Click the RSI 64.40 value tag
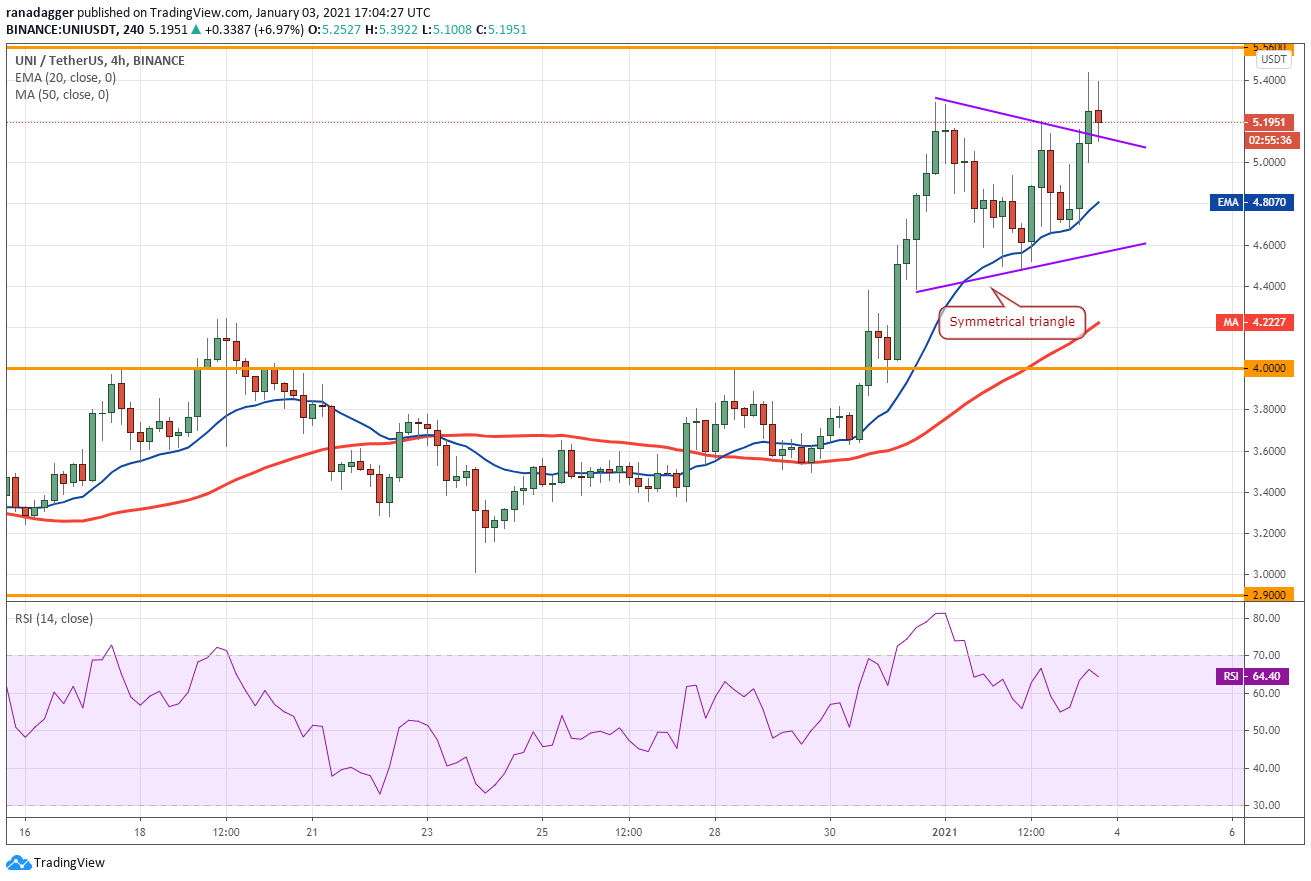The image size is (1311, 881). click(x=1254, y=677)
